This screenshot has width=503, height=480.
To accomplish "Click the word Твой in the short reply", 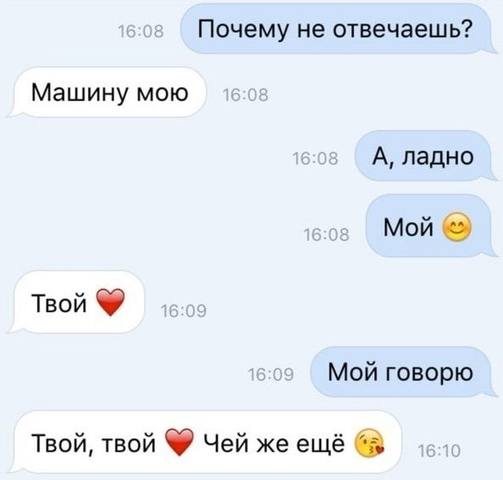I will pyautogui.click(x=59, y=303).
